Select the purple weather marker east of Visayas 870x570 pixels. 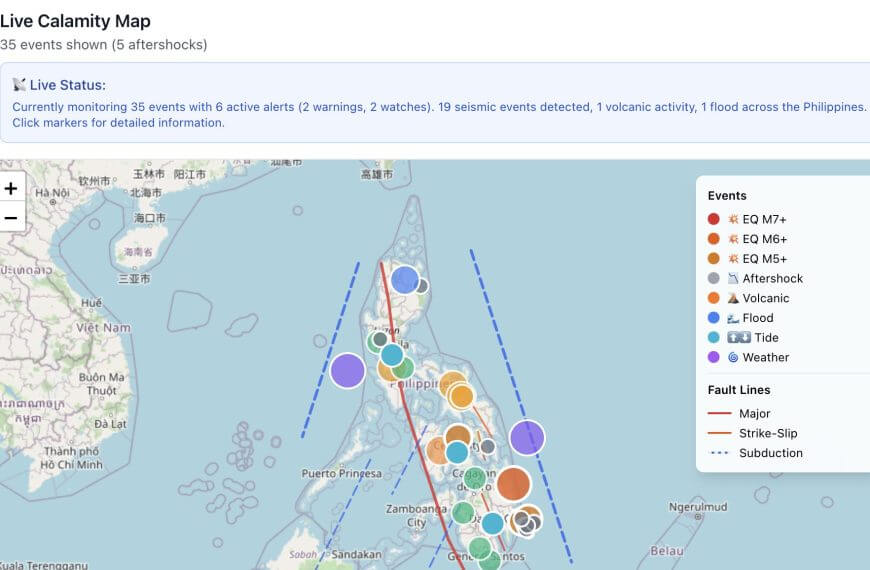click(527, 437)
